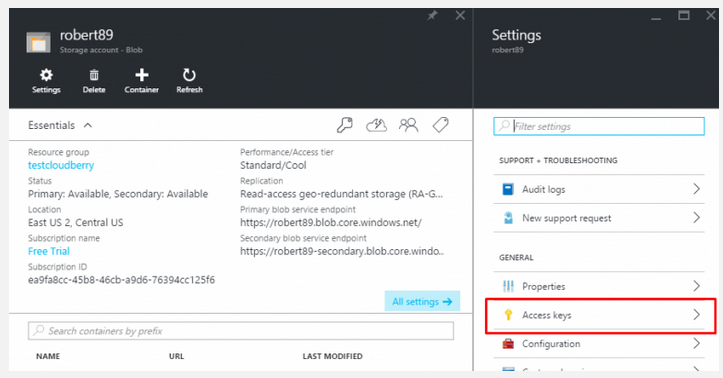Open the Properties settings entry
This screenshot has width=723, height=378.
click(x=599, y=286)
